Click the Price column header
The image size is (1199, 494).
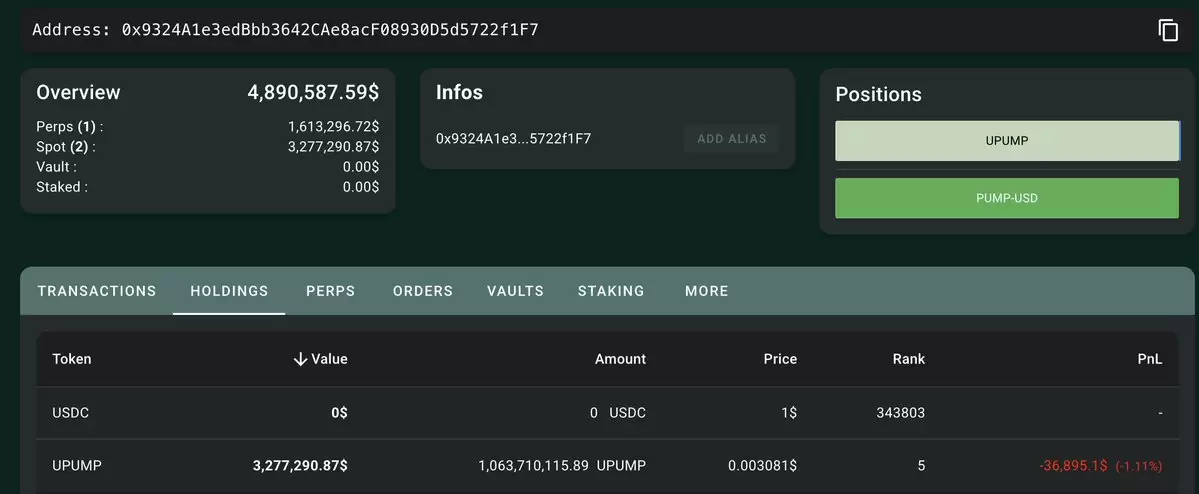[780, 359]
